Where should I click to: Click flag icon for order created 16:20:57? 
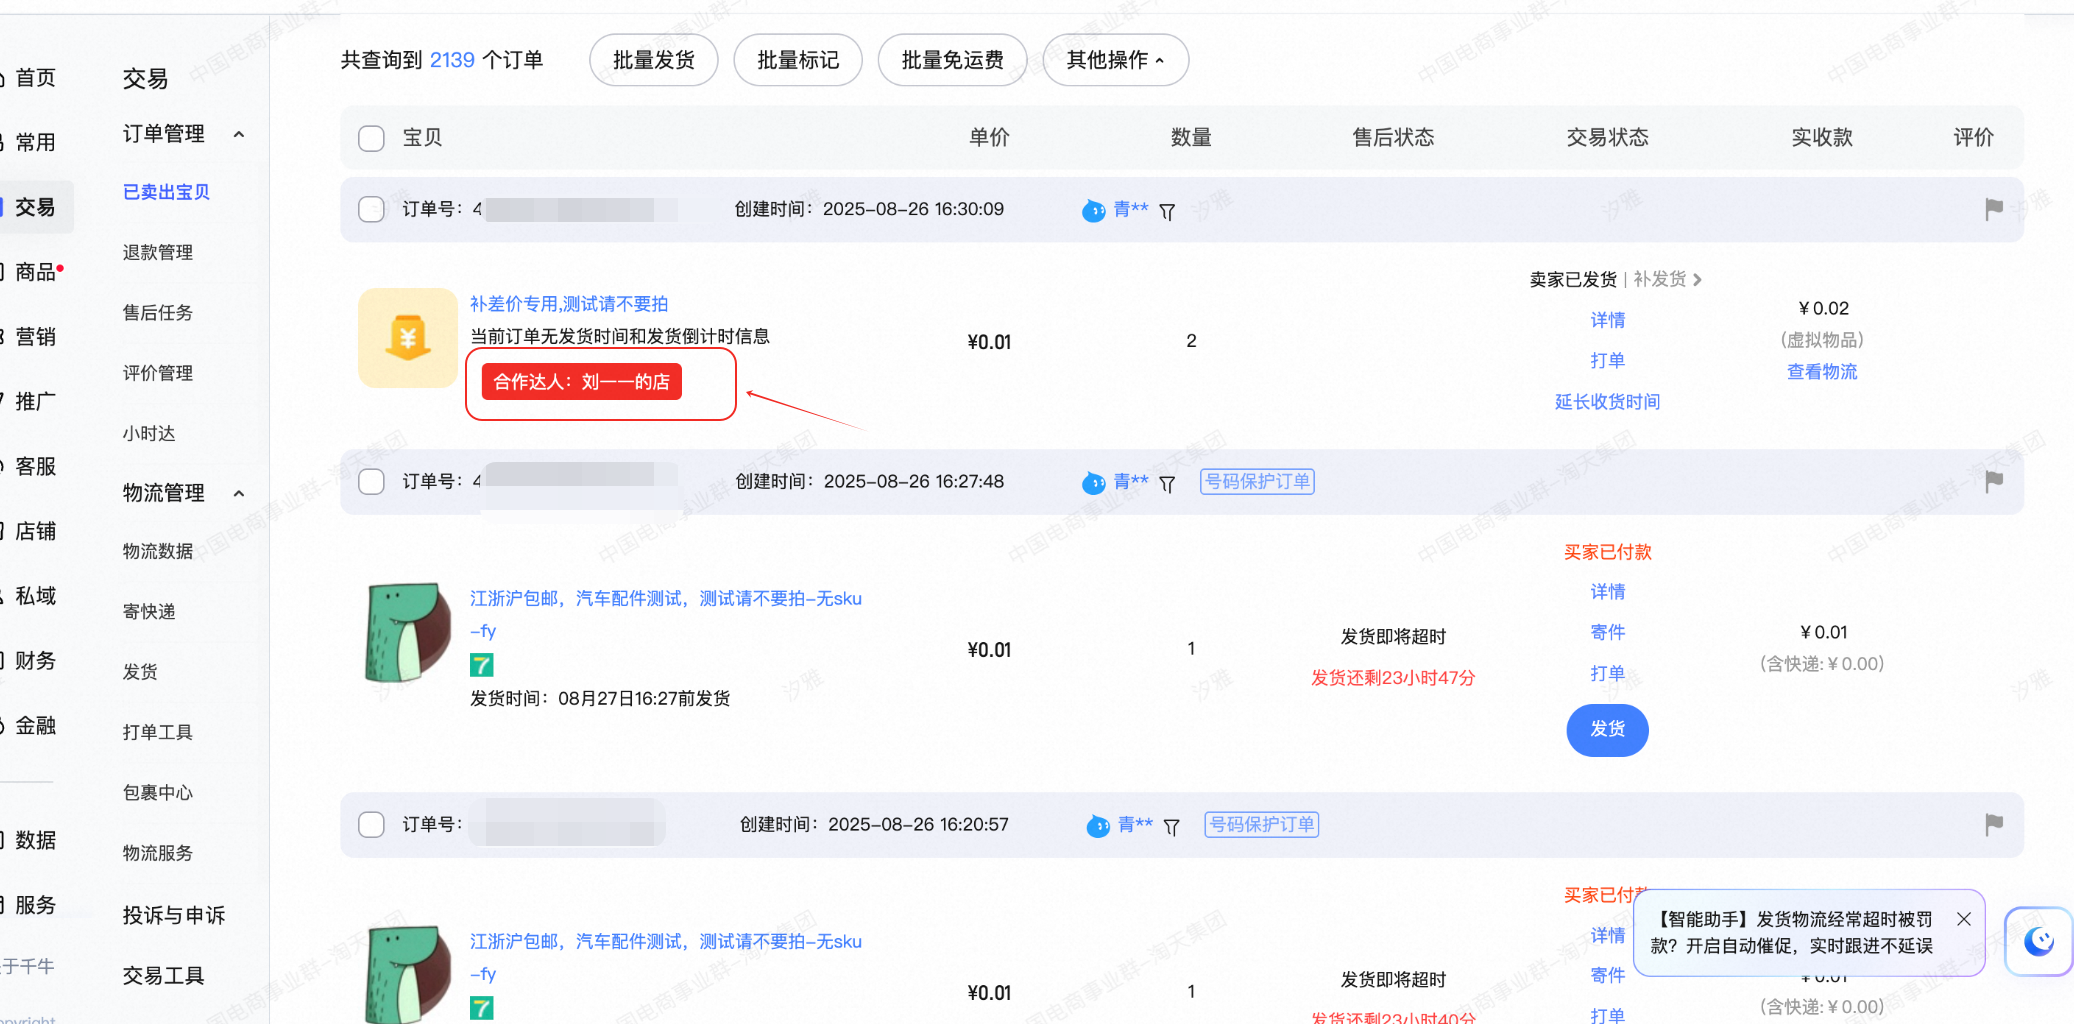point(1993,824)
